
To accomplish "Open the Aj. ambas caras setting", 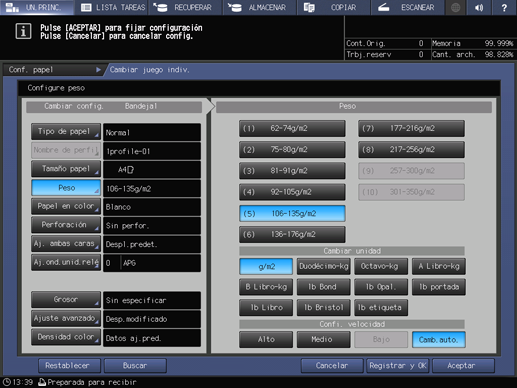I will (x=66, y=244).
